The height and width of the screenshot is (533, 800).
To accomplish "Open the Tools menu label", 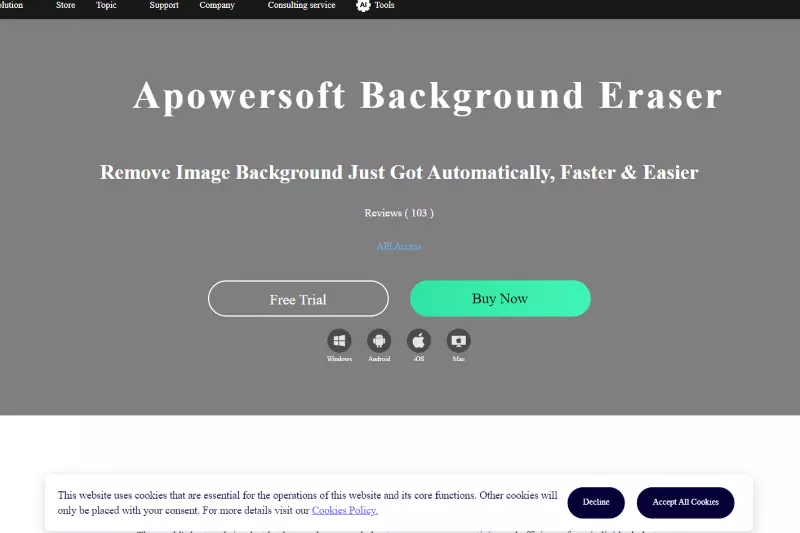I will [x=384, y=5].
